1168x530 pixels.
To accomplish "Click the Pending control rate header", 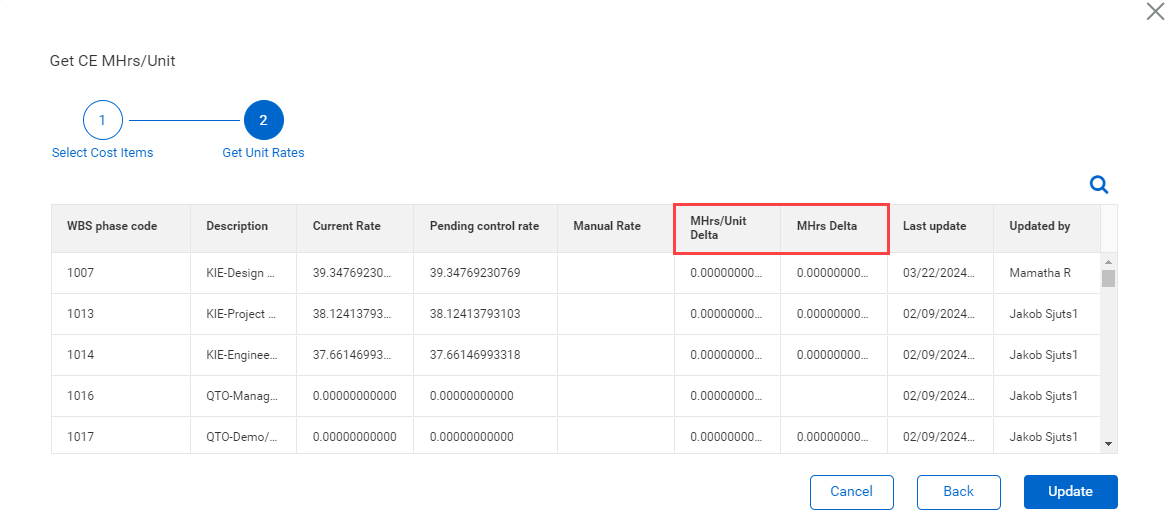I will 484,226.
